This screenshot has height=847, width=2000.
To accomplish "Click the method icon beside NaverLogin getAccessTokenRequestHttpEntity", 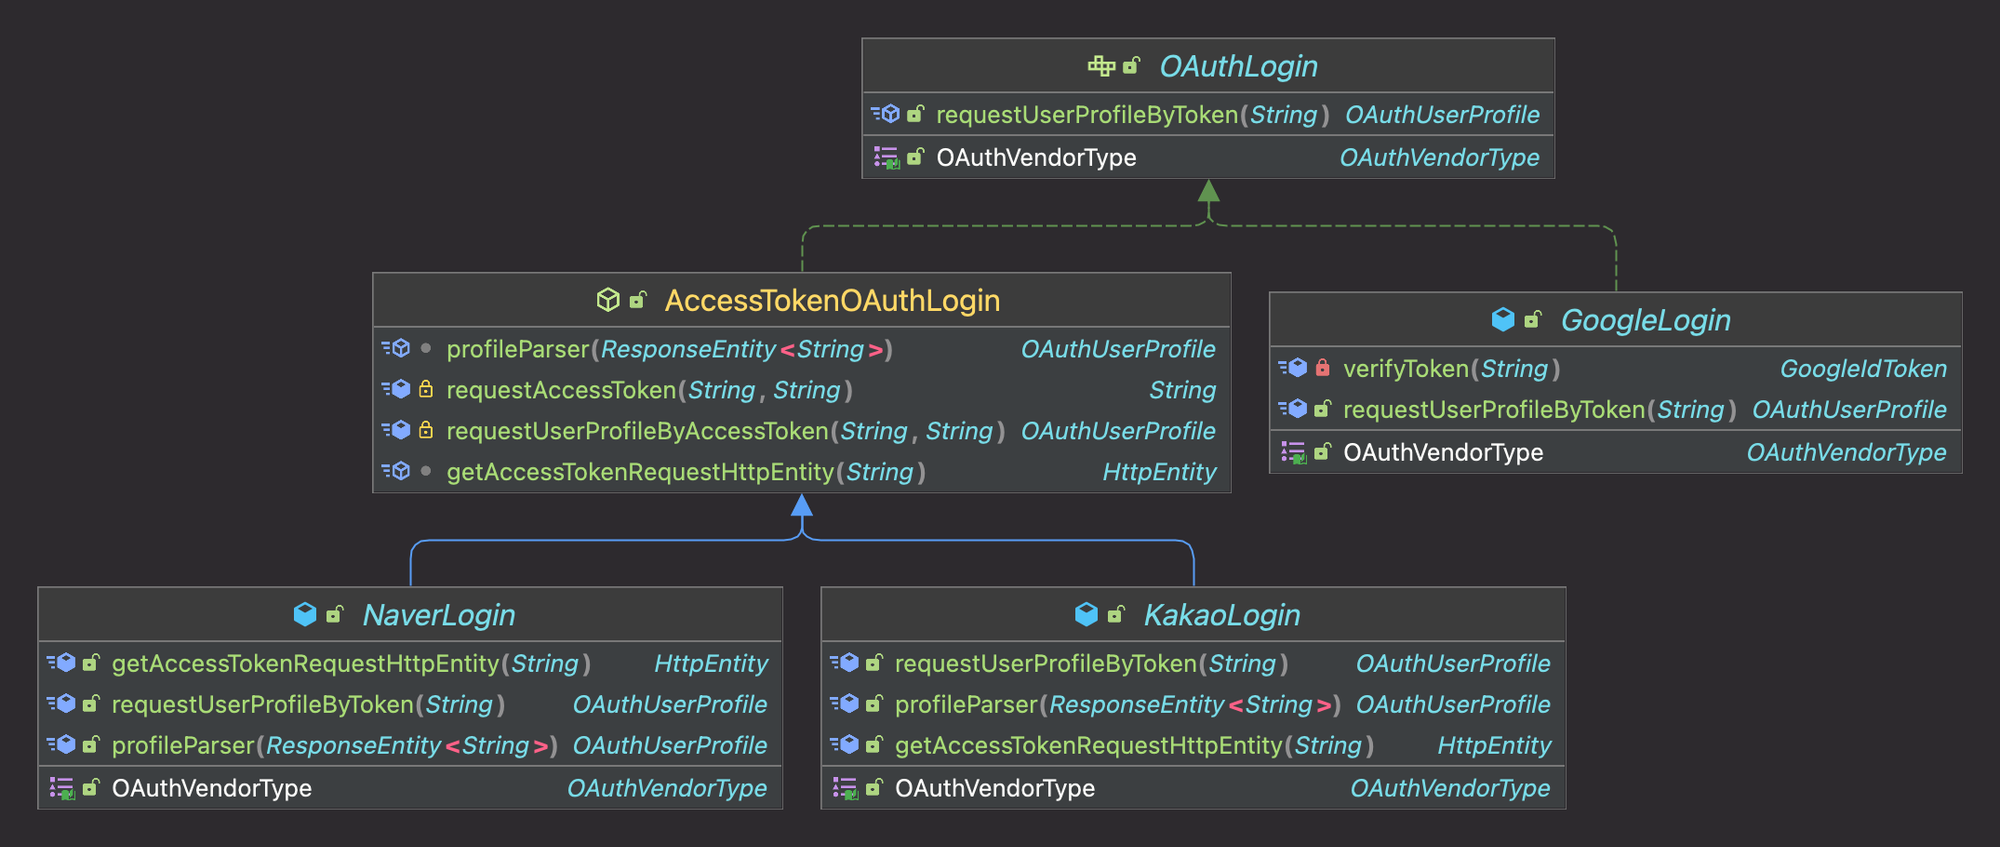I will click(61, 663).
